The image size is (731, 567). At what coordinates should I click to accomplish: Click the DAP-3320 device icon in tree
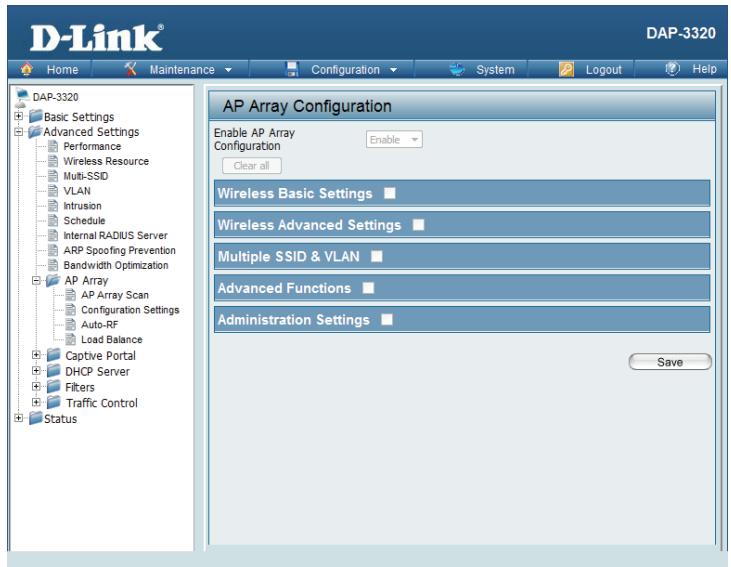pyautogui.click(x=21, y=97)
